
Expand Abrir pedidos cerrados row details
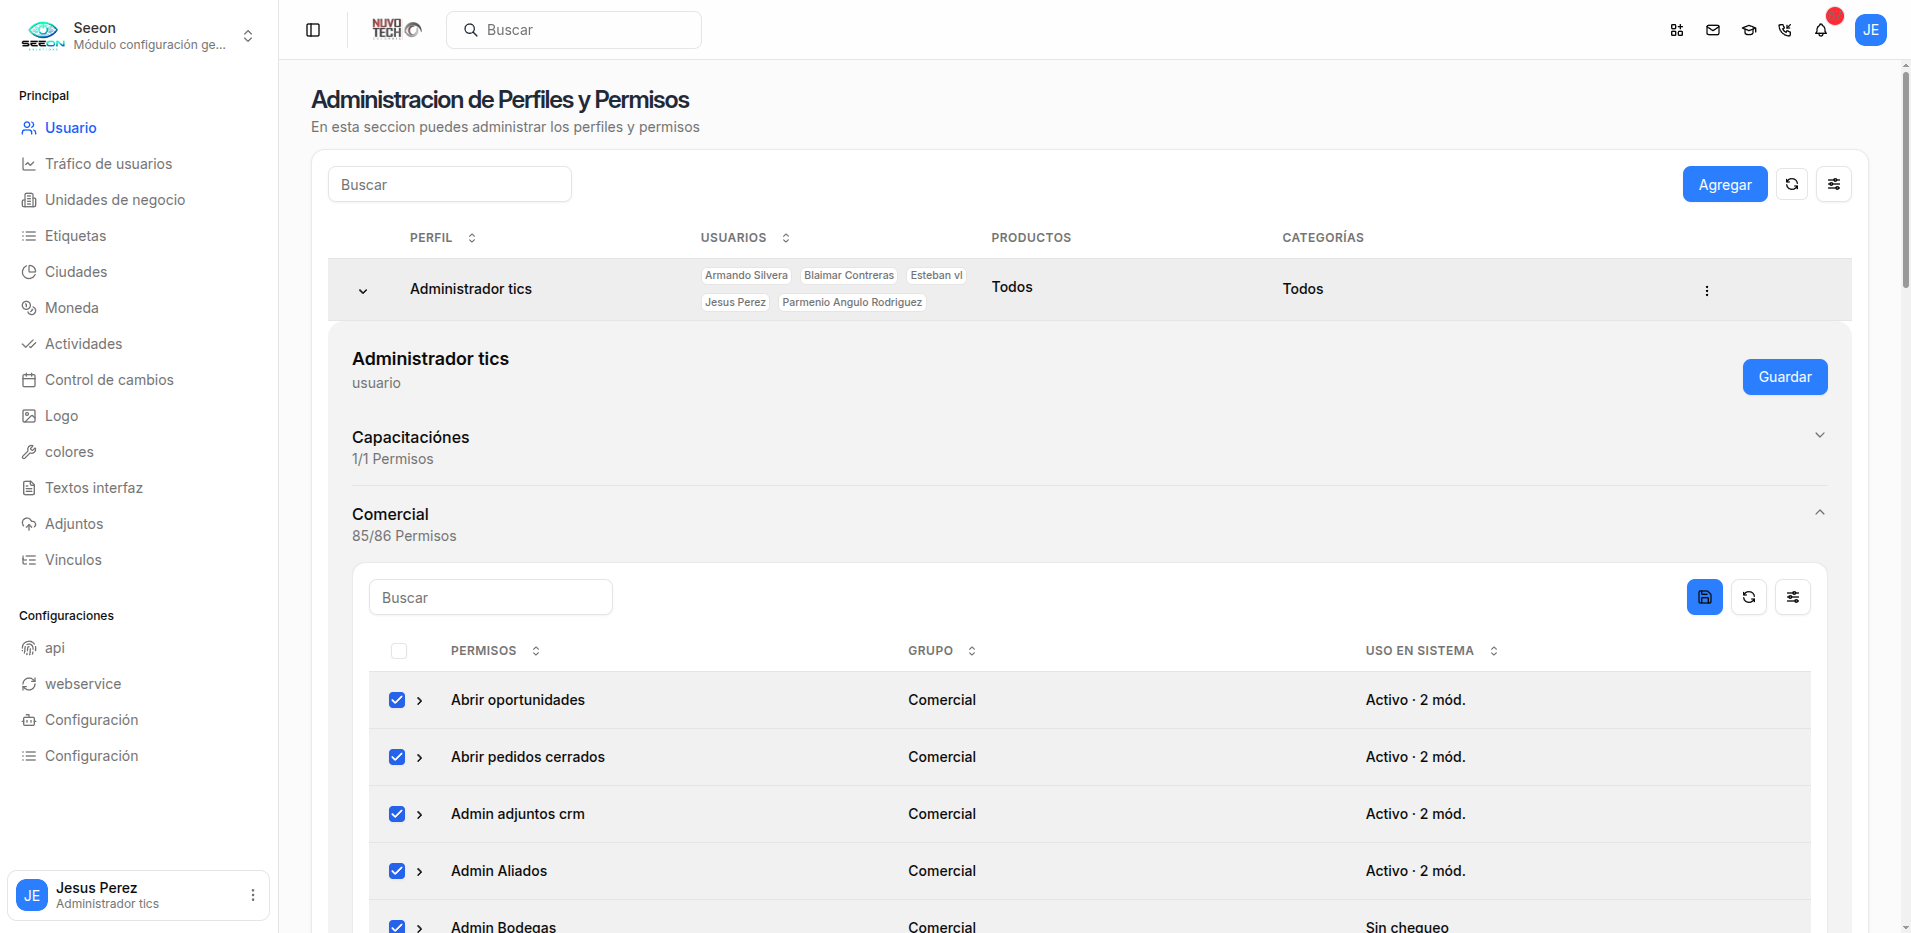(420, 758)
